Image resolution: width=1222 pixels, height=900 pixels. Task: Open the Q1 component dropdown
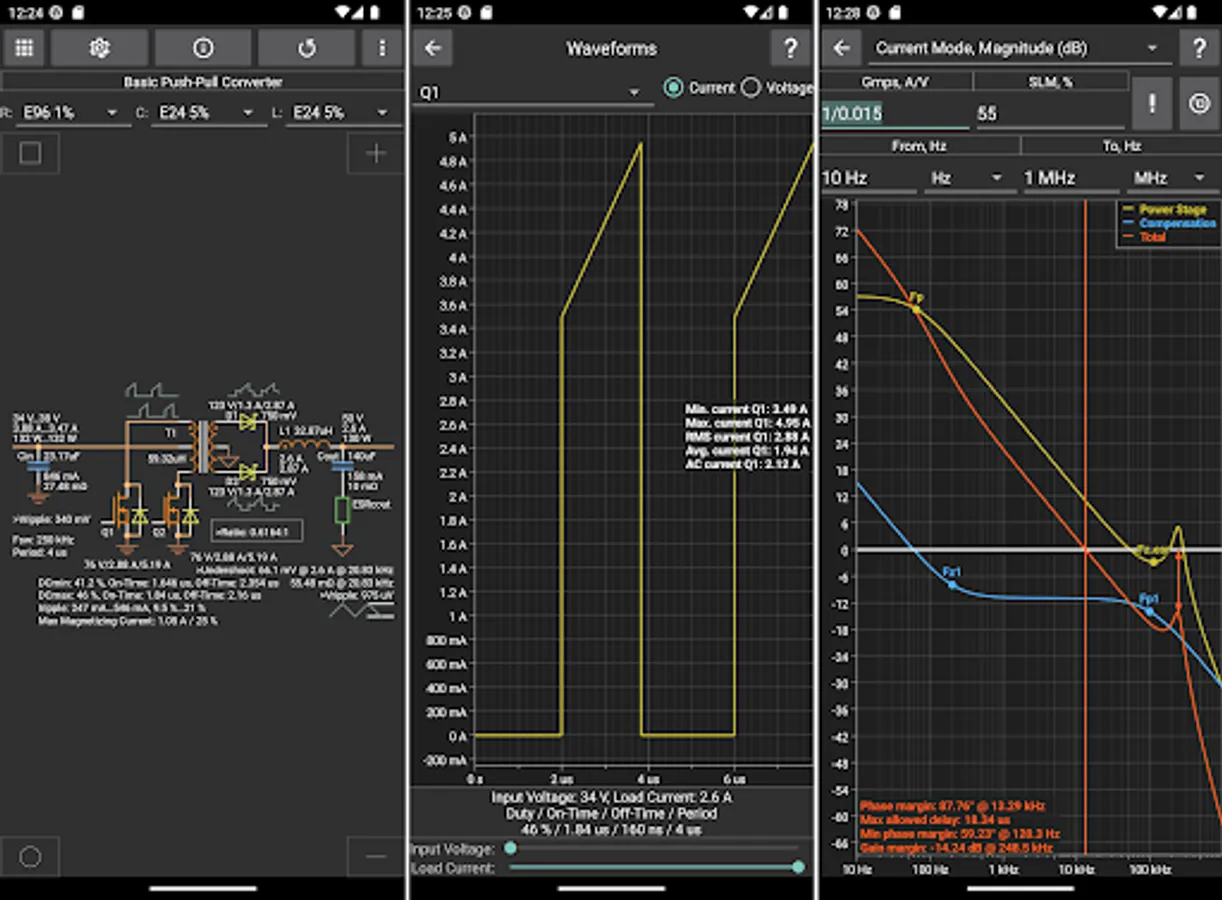(529, 92)
